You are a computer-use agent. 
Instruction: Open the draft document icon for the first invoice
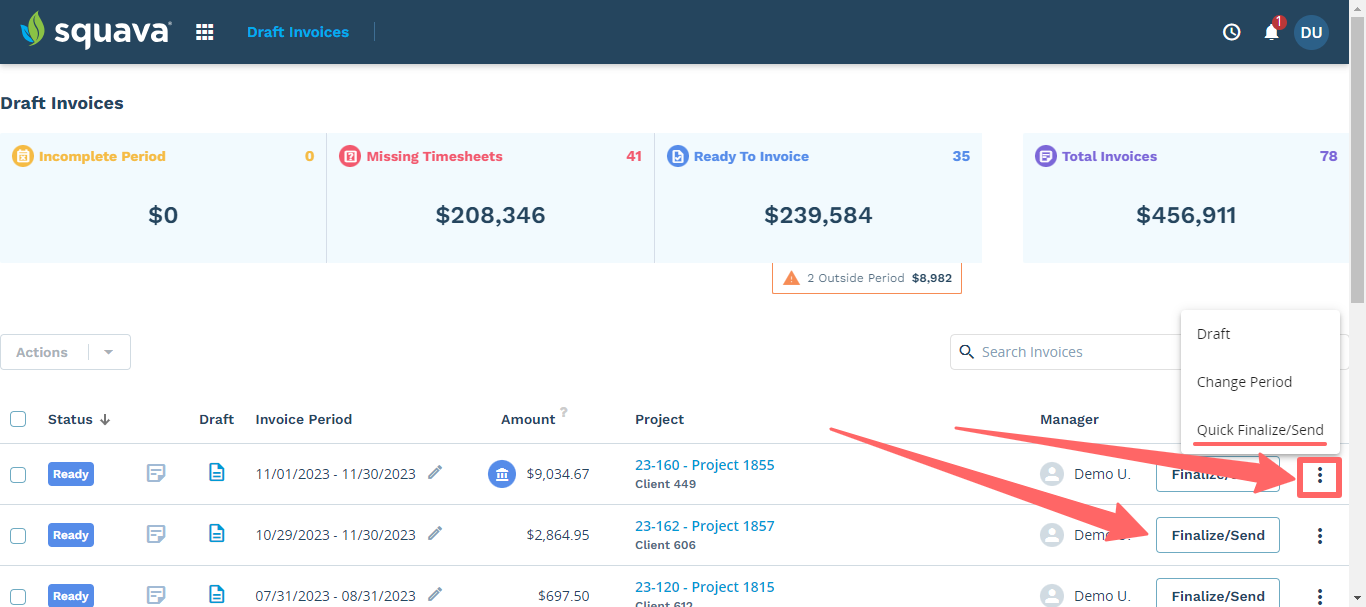tap(217, 472)
